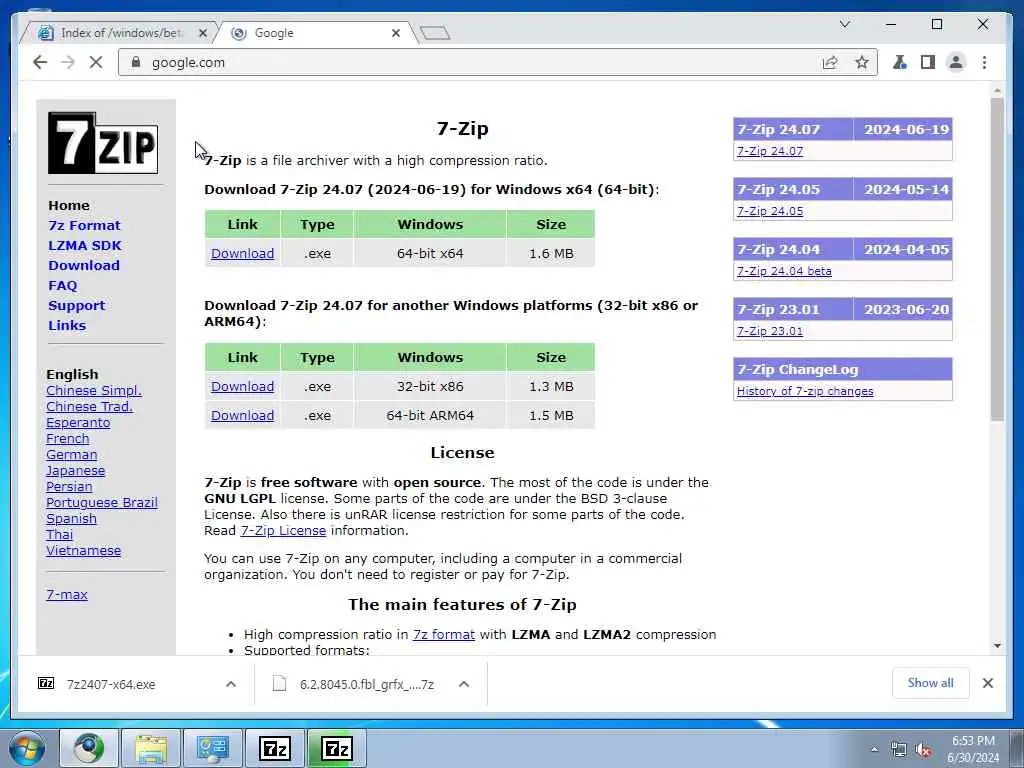Bookmark this page with the star icon
The width and height of the screenshot is (1024, 768).
(x=862, y=62)
